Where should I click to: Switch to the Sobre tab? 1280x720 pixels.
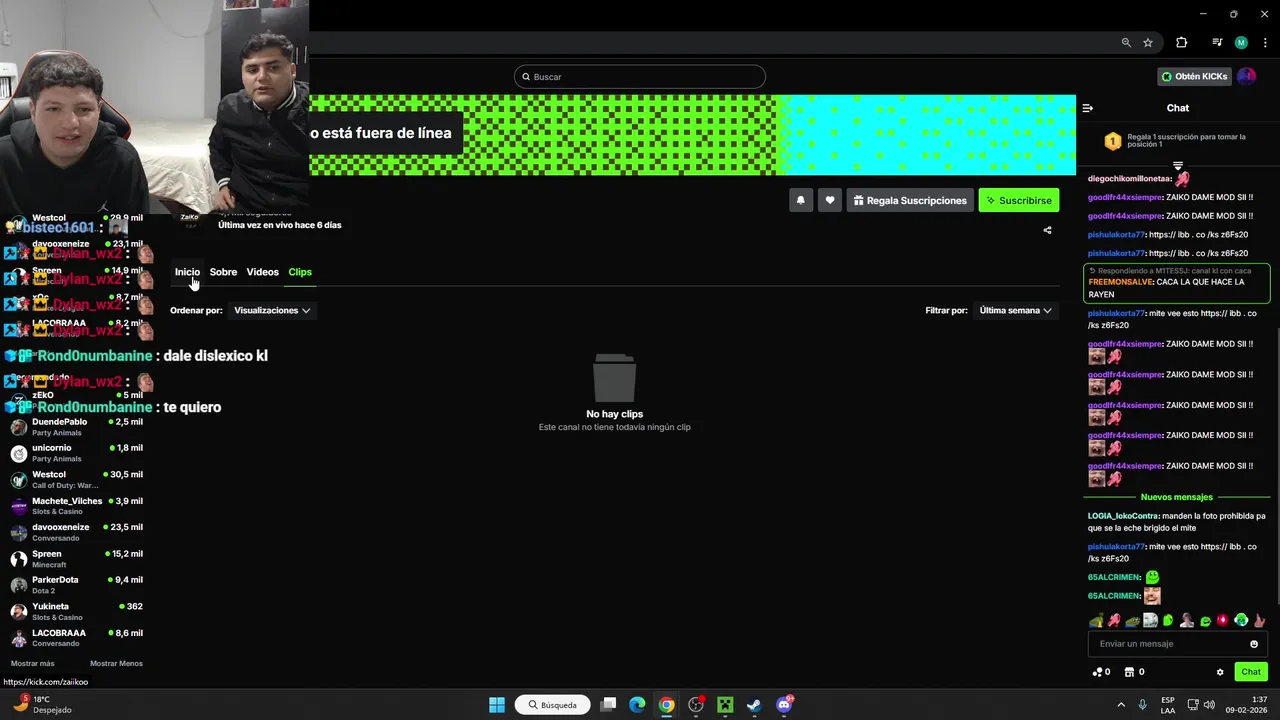[x=223, y=272]
